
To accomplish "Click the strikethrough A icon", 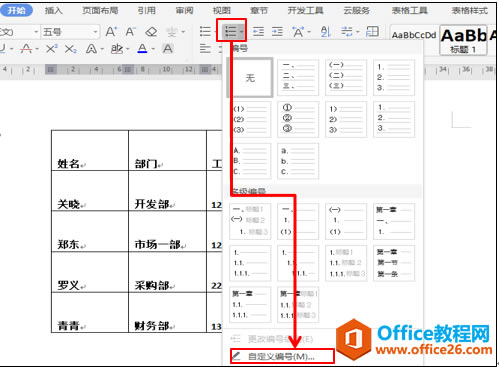I will click(x=26, y=49).
